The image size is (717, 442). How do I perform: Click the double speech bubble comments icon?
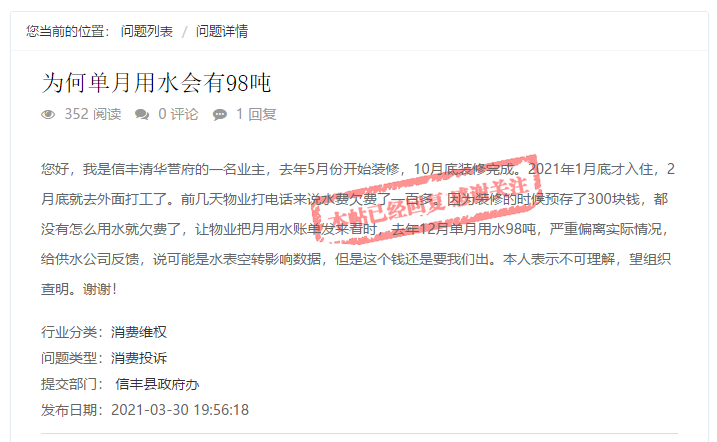(x=142, y=114)
